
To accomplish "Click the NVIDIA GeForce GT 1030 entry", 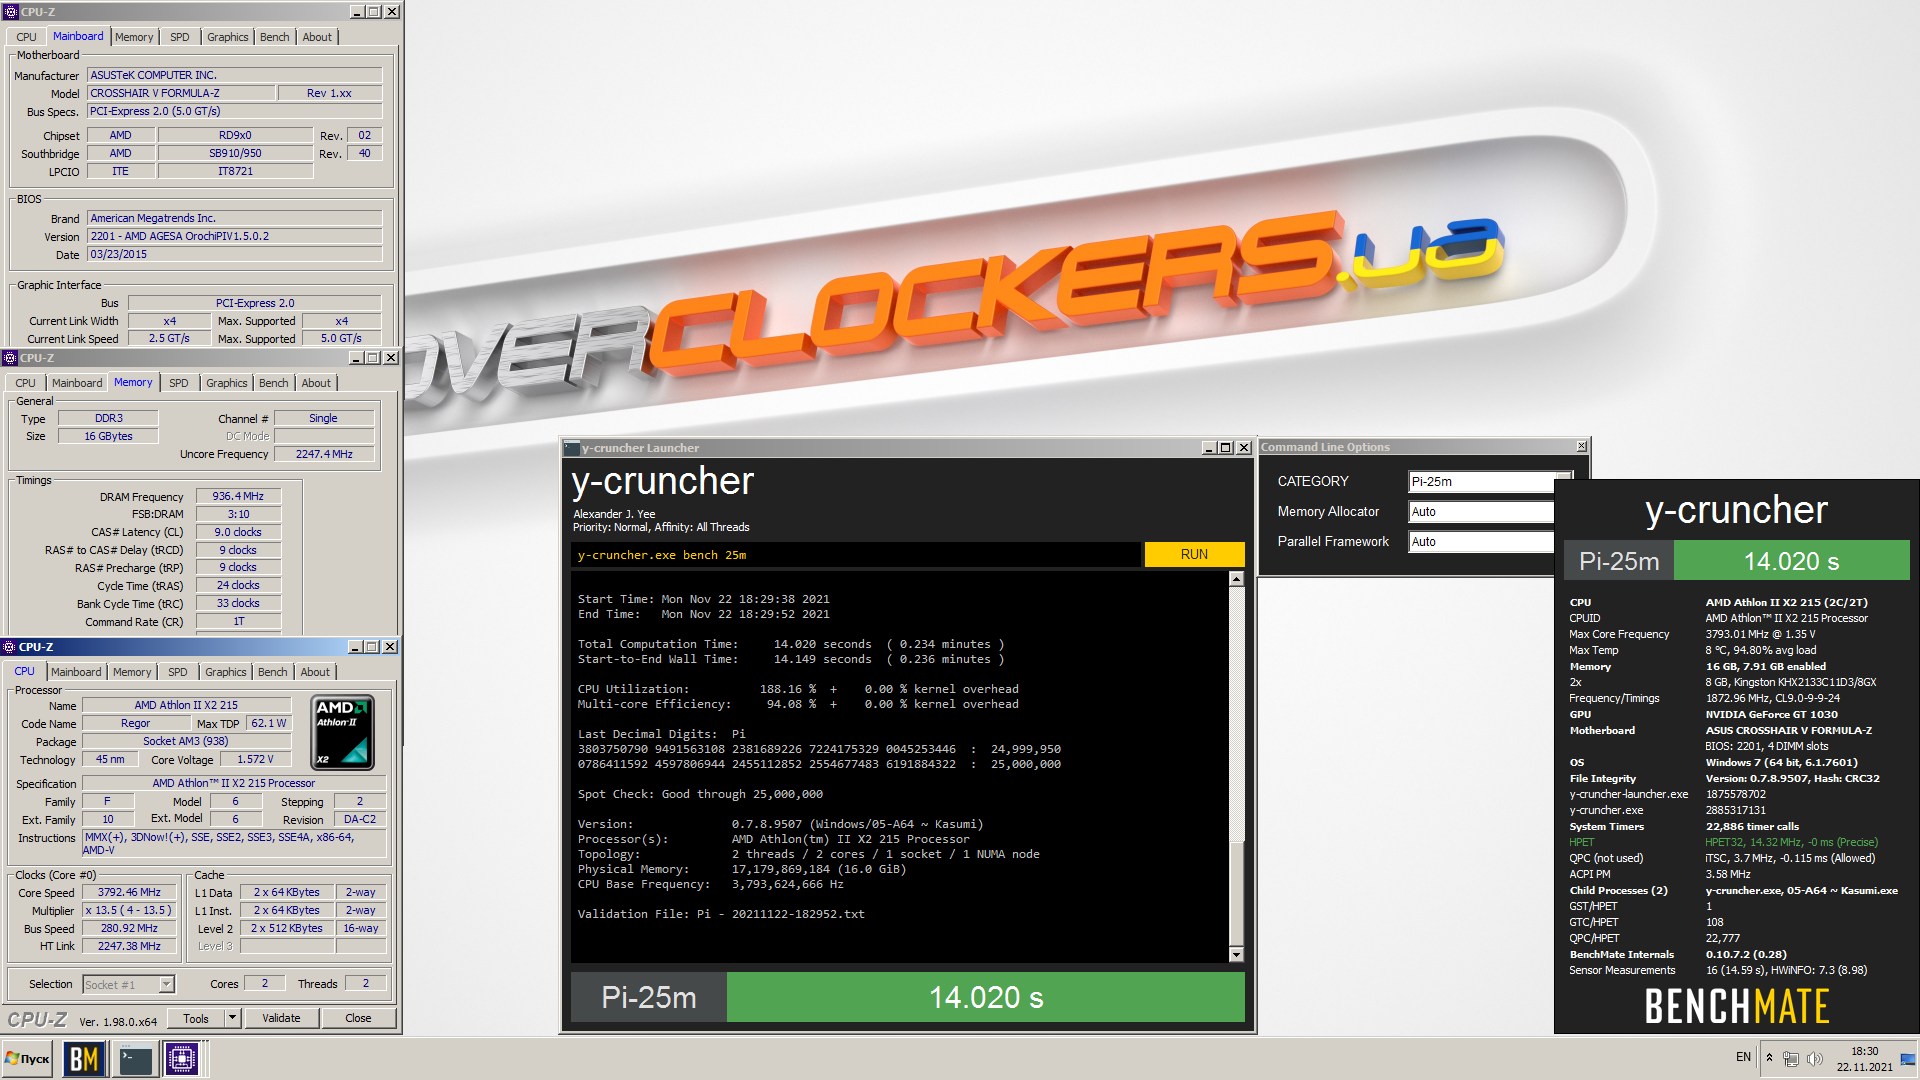I will tap(1771, 714).
